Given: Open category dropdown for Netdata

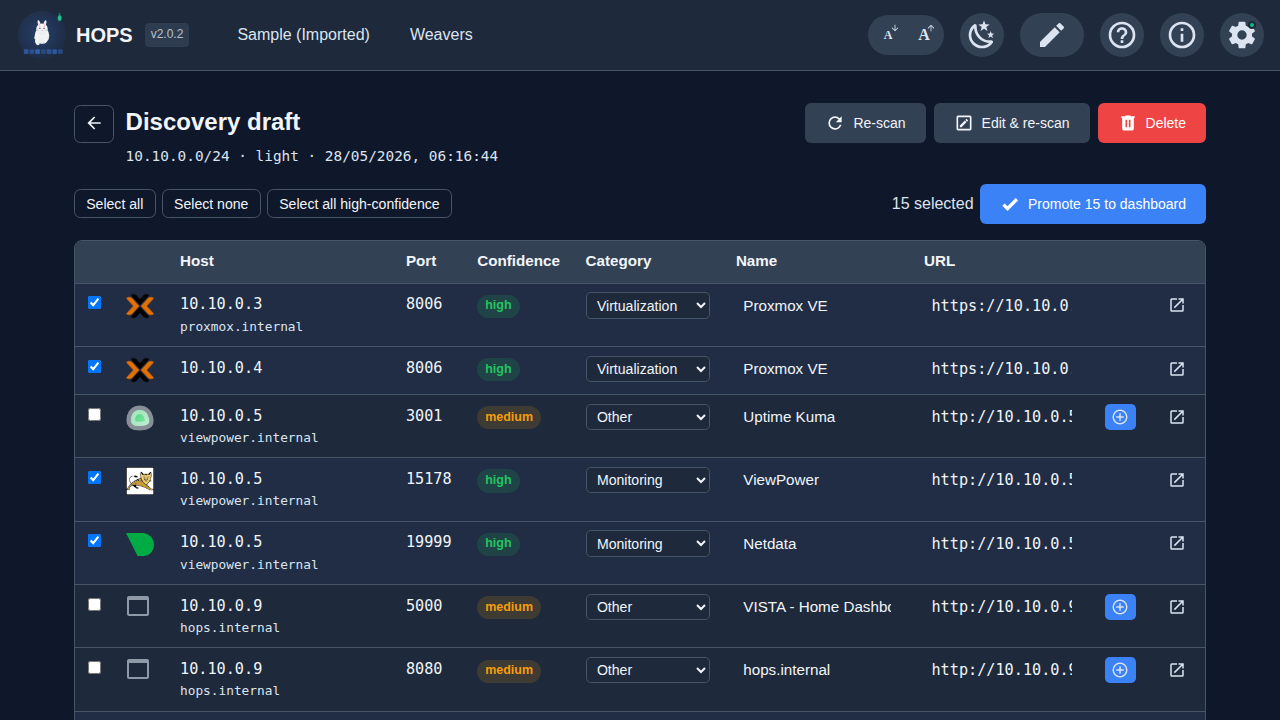Looking at the screenshot, I should click(x=648, y=544).
